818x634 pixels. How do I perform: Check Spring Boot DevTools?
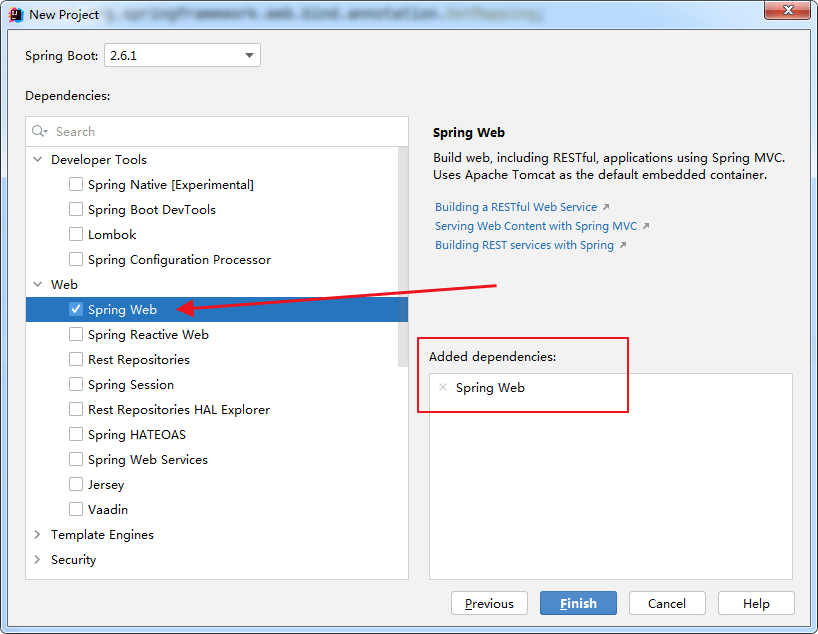pyautogui.click(x=76, y=209)
